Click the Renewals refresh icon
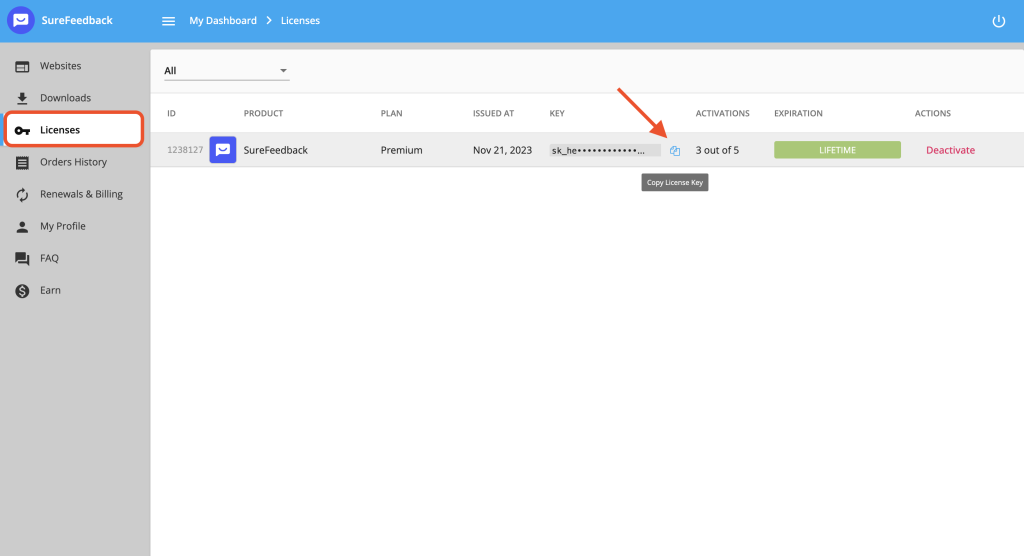Image resolution: width=1024 pixels, height=556 pixels. click(x=22, y=195)
